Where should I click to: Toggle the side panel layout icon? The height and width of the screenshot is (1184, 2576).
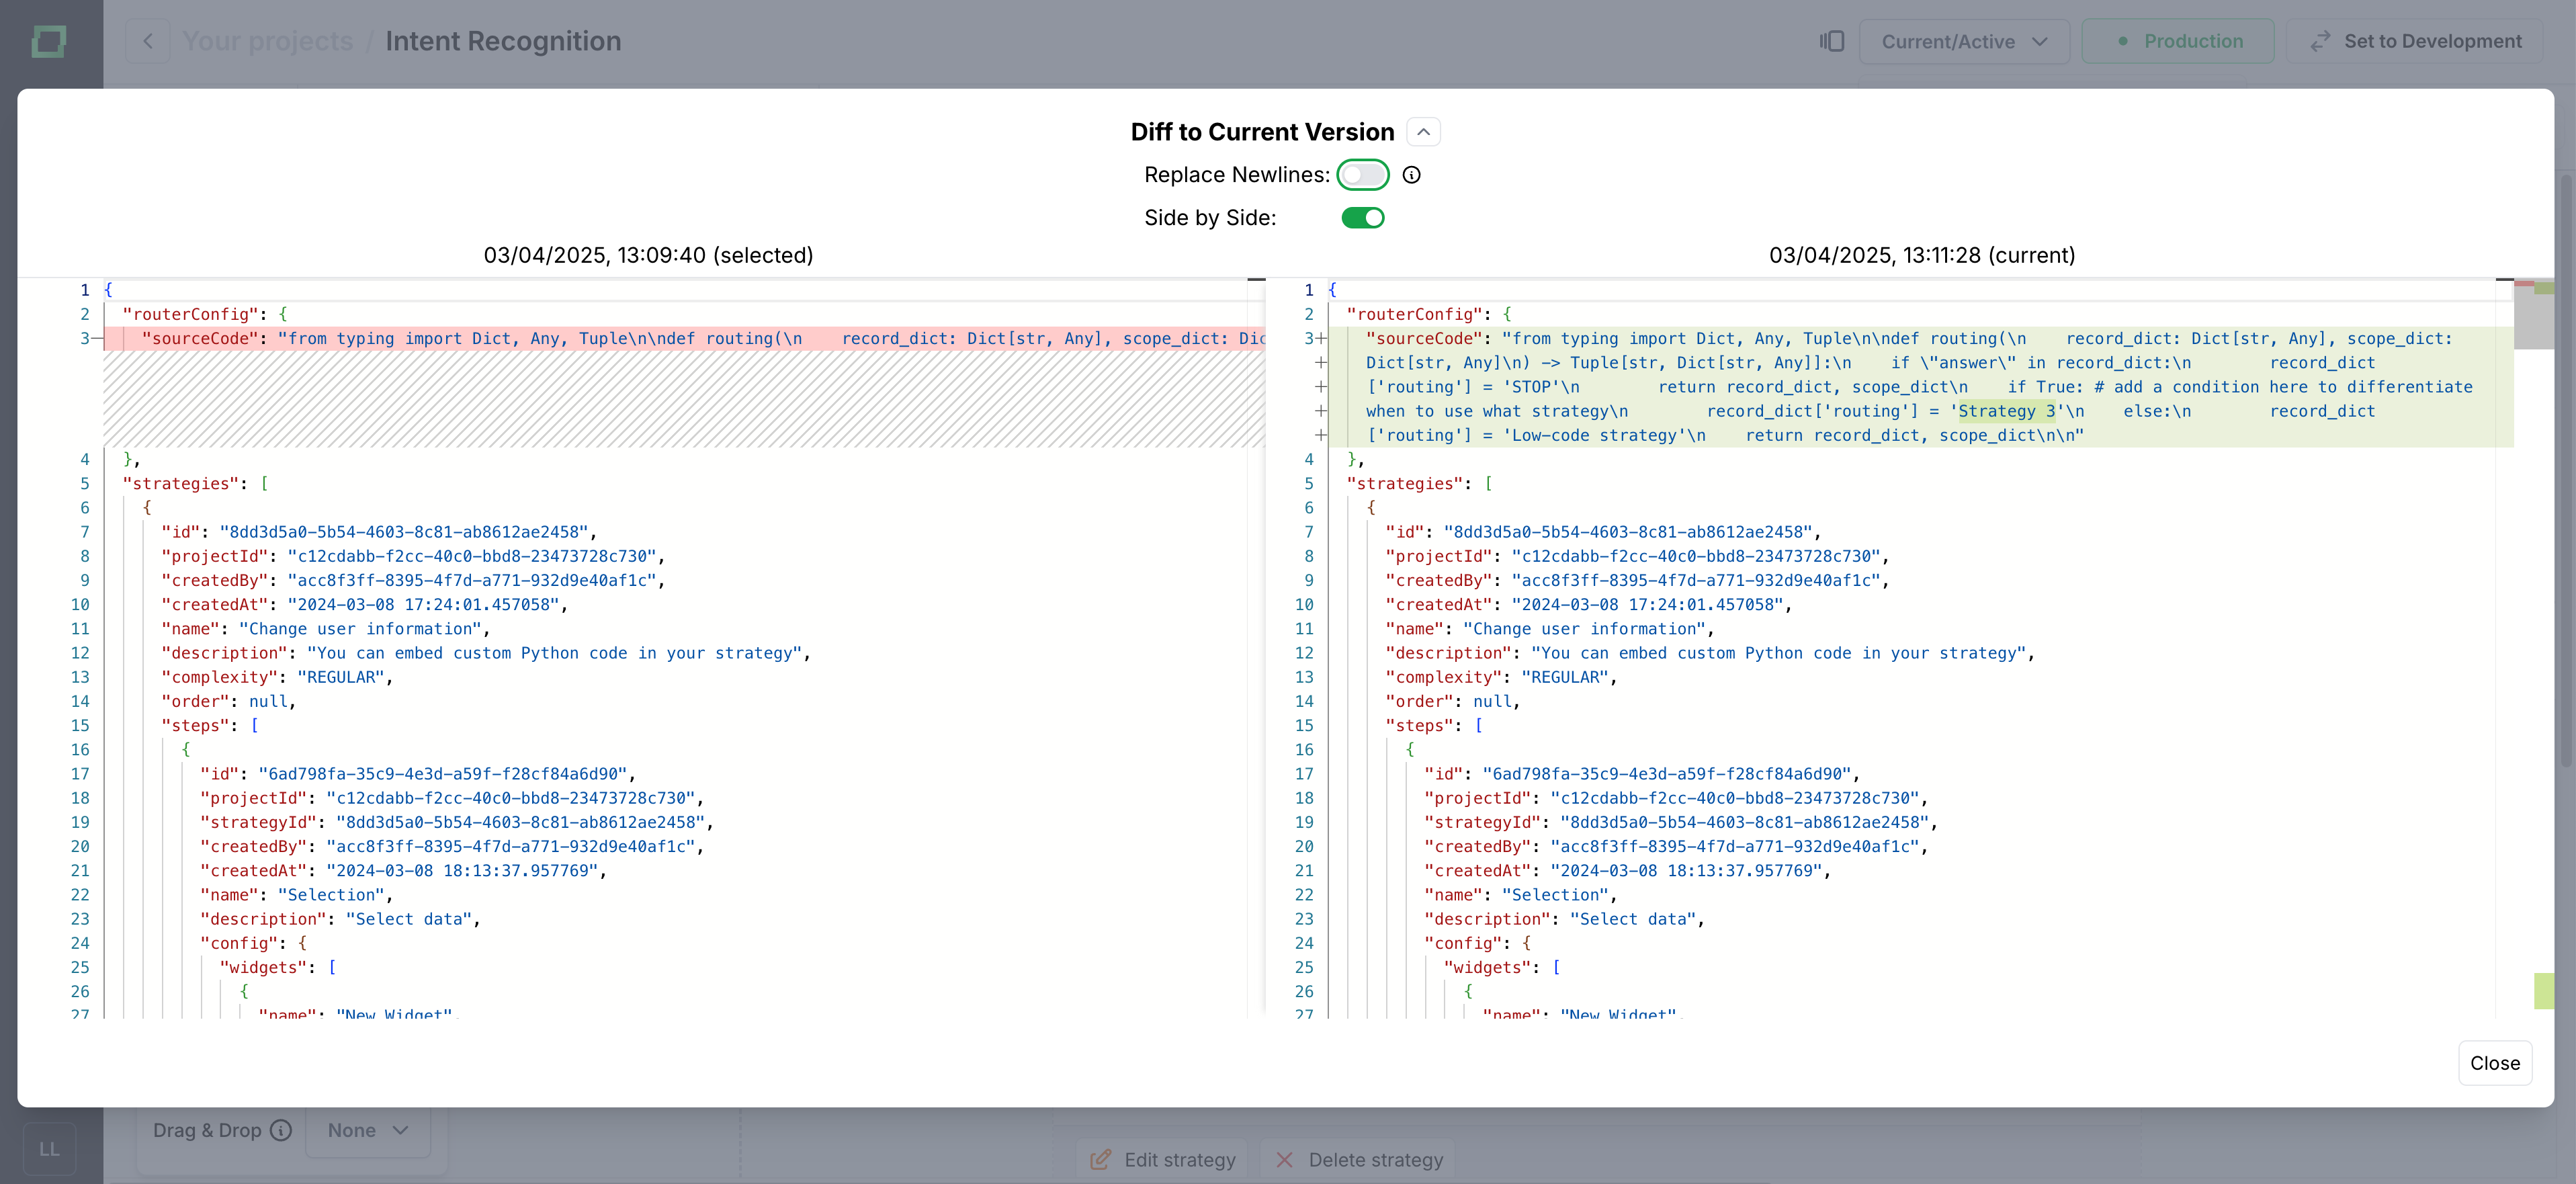(1831, 41)
